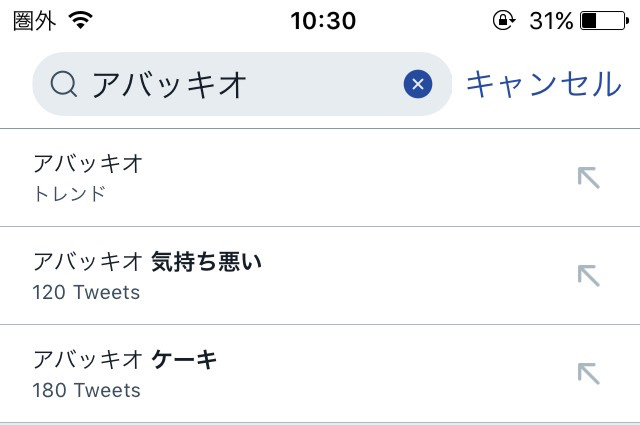Tap the magnifying glass search icon
This screenshot has height=425, width=640.
pyautogui.click(x=64, y=84)
